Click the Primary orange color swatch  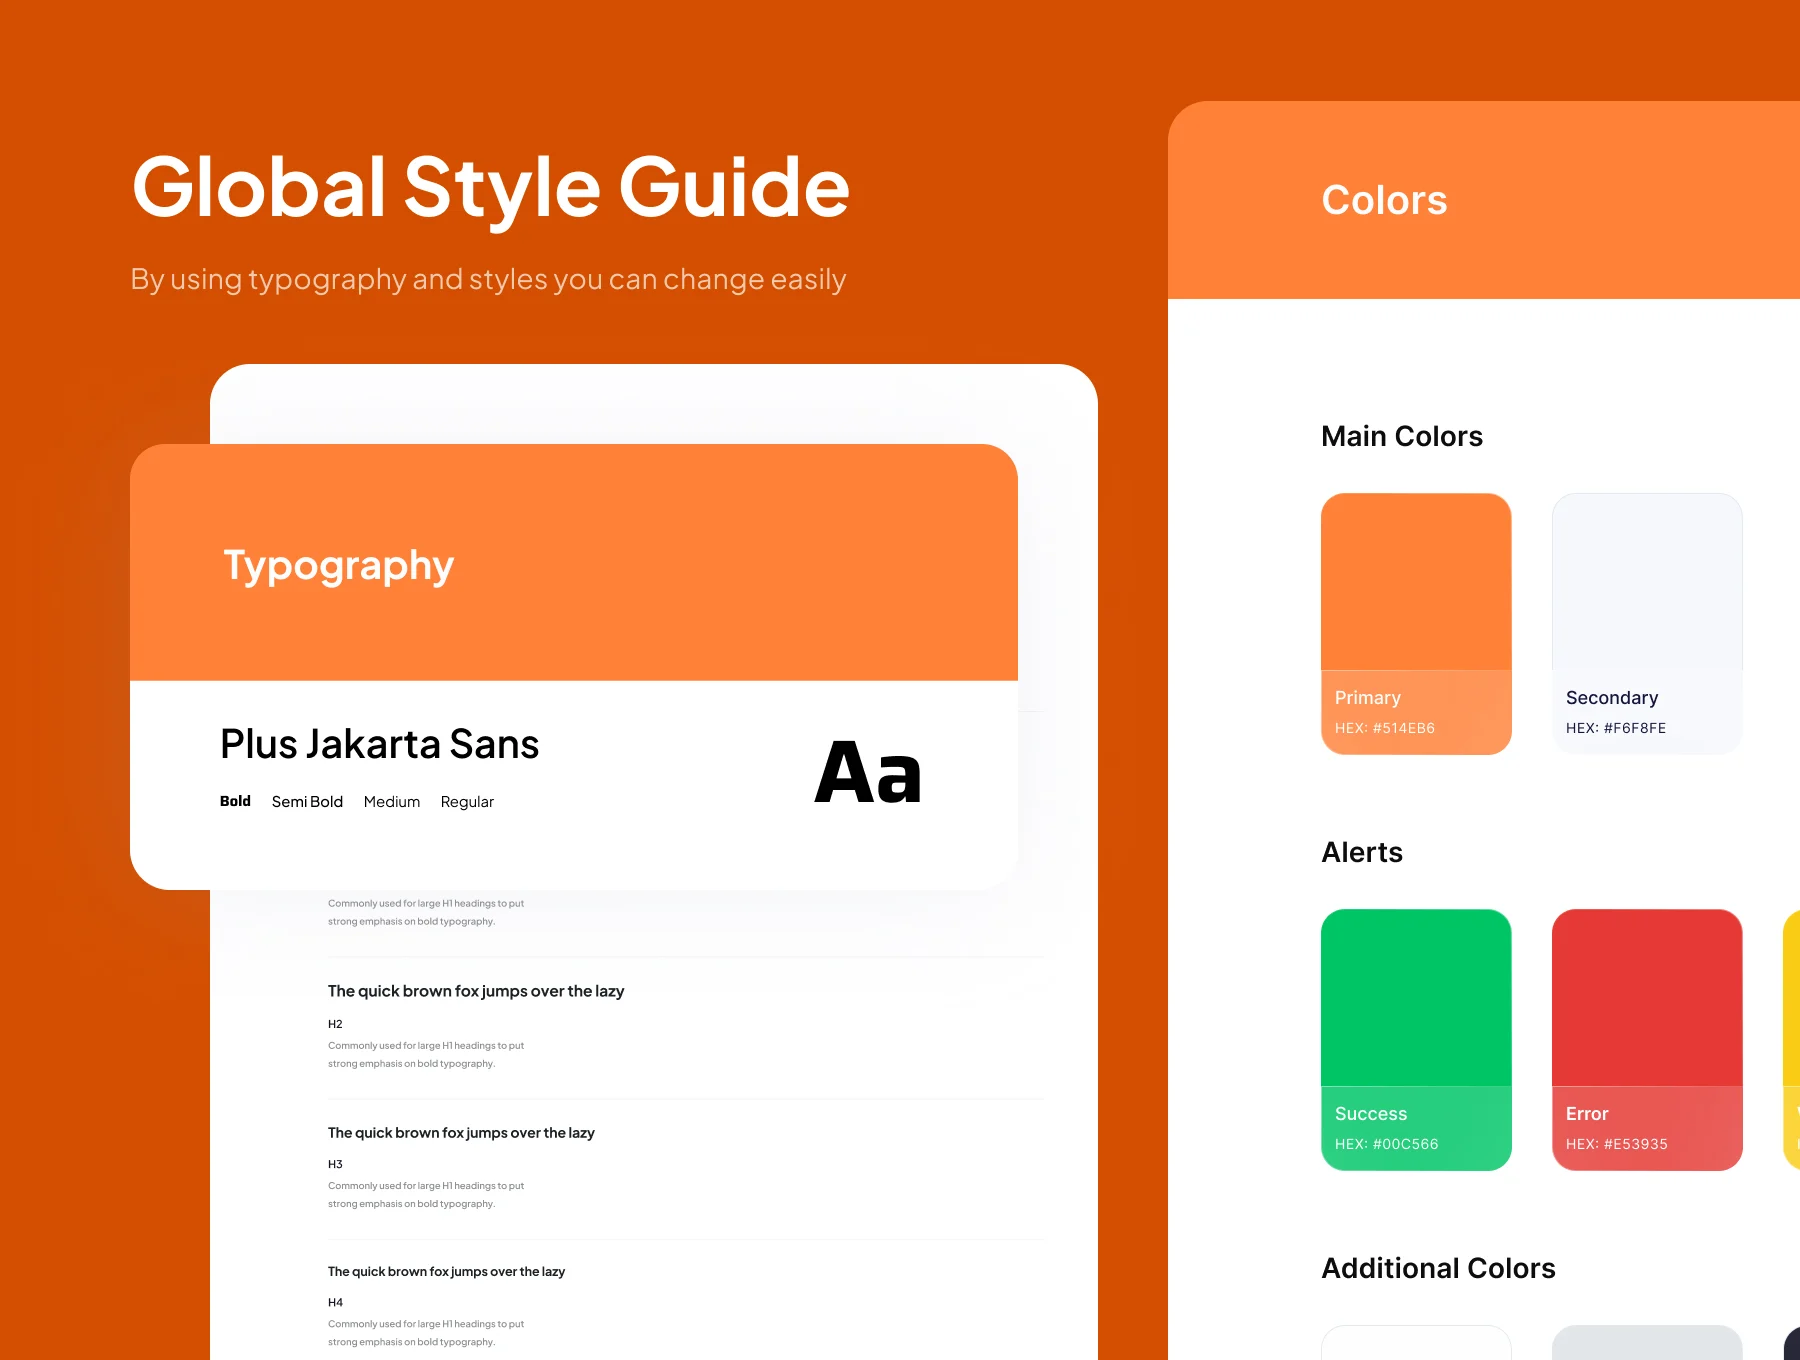(1416, 623)
